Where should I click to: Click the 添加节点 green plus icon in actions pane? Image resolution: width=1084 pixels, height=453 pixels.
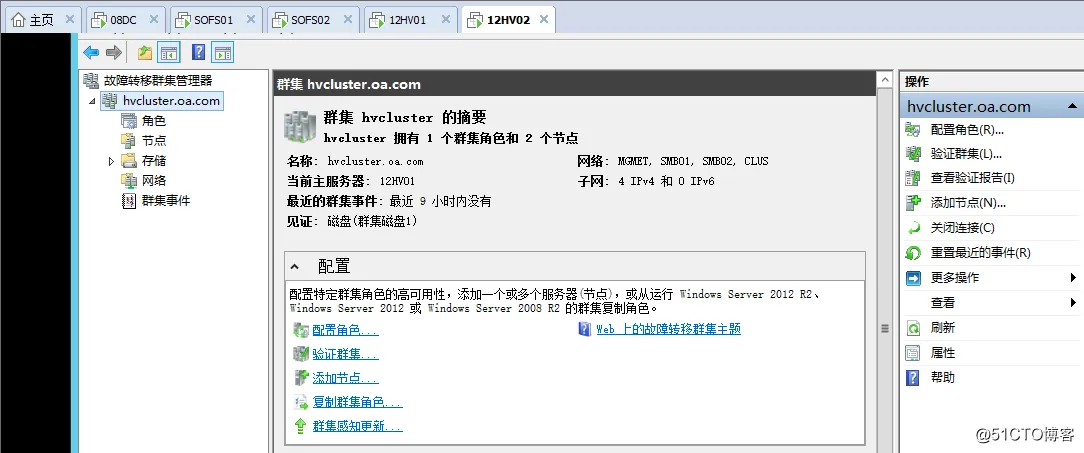pos(913,203)
